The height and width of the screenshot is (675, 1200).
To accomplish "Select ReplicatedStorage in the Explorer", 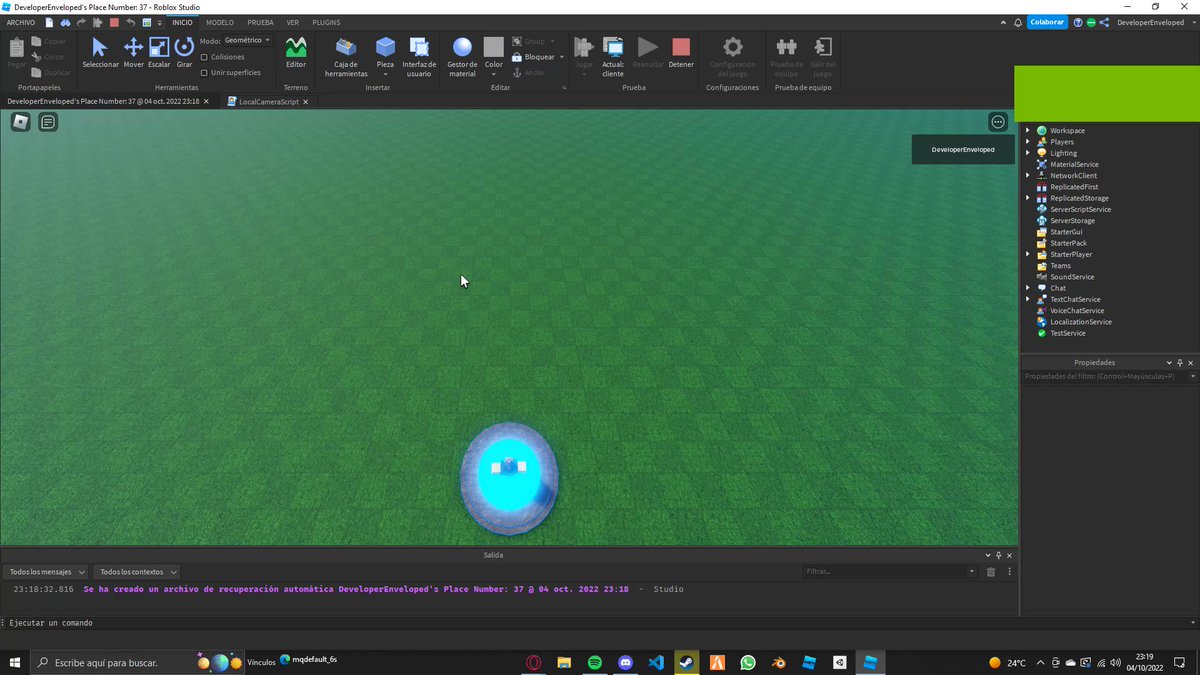I will pyautogui.click(x=1079, y=198).
